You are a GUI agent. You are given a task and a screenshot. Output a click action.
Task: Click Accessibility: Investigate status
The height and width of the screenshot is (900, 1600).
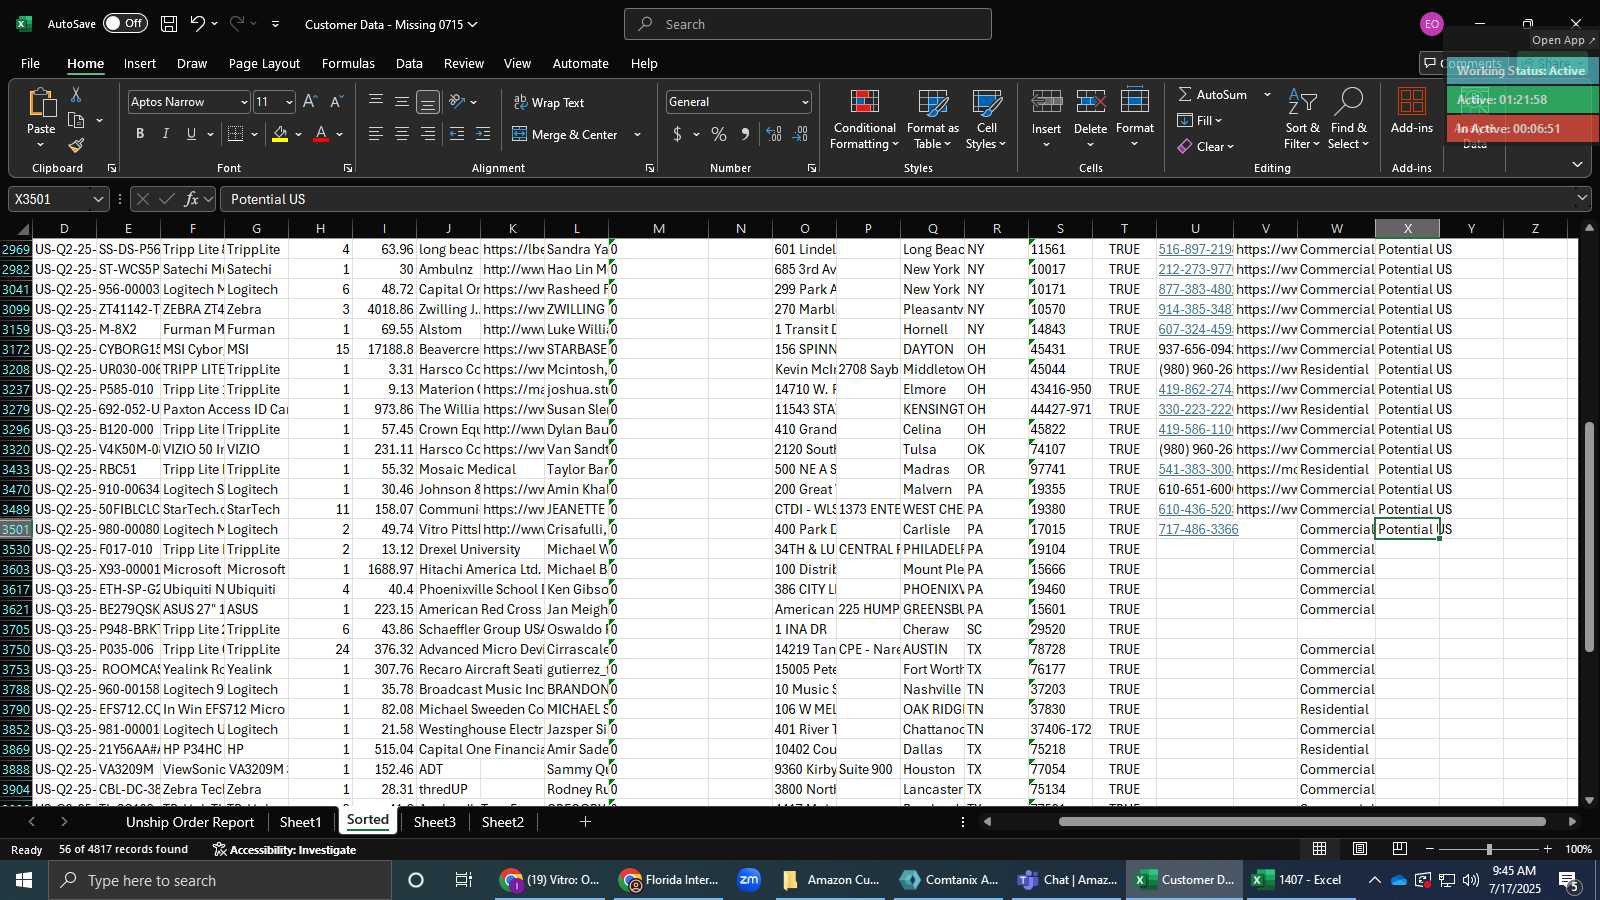[284, 850]
